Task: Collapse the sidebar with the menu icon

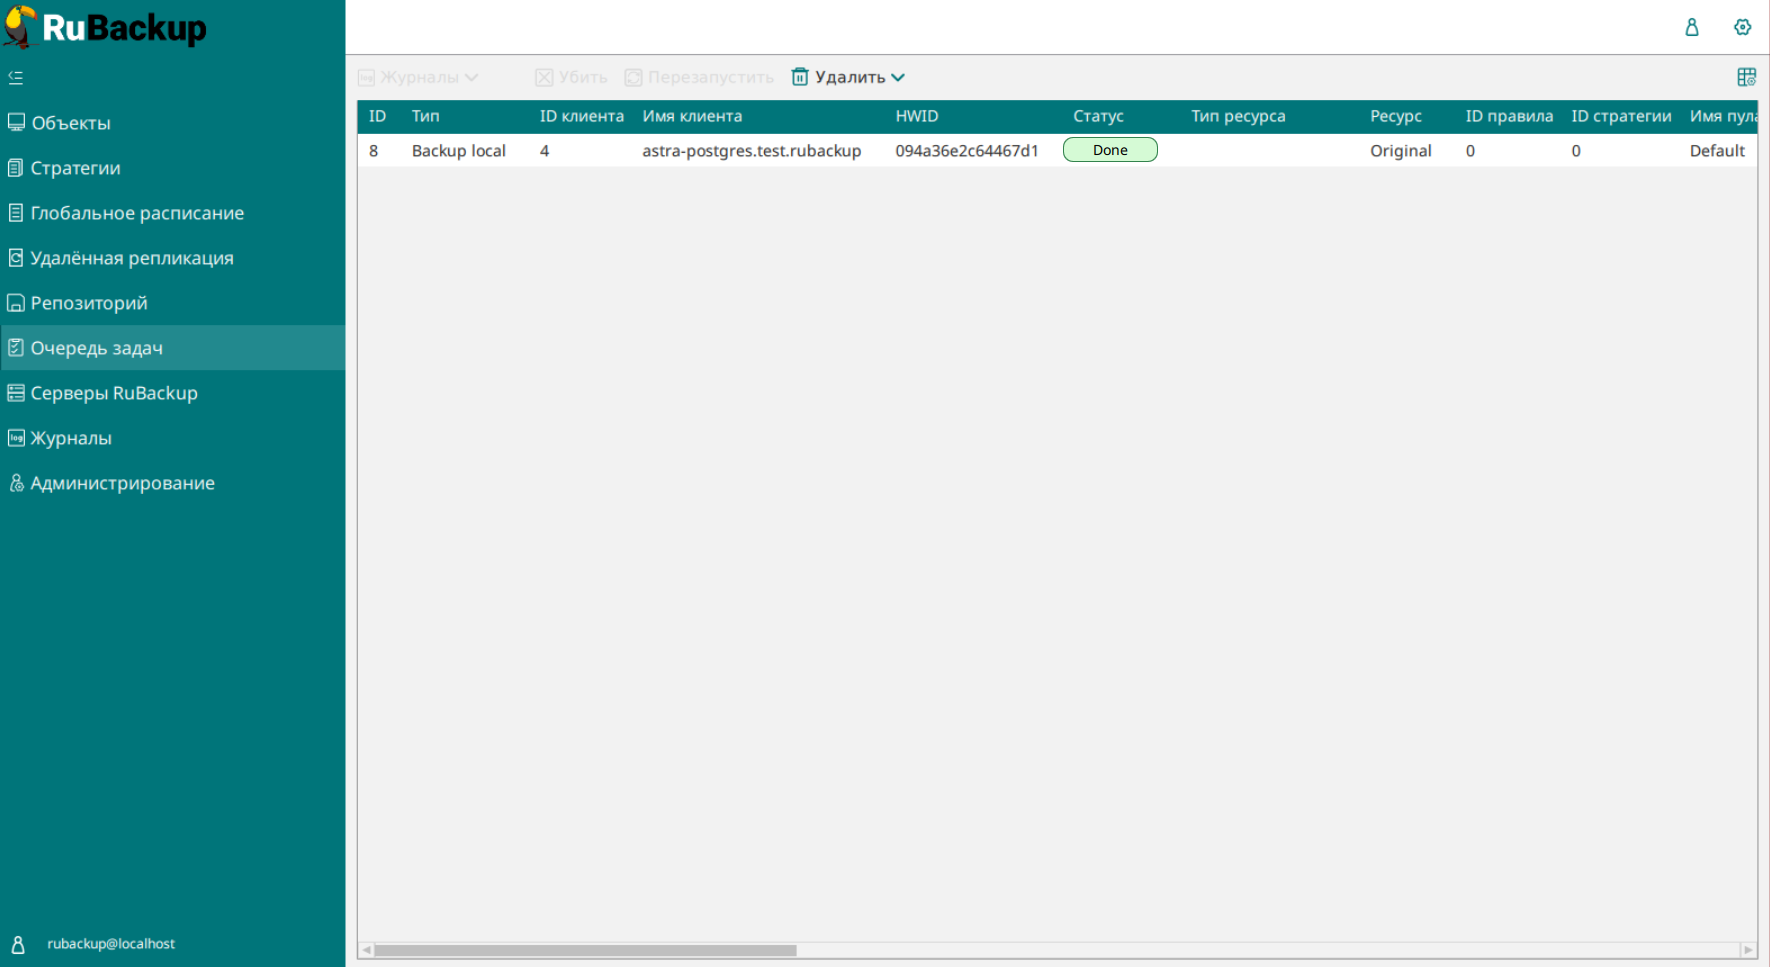Action: pos(16,77)
